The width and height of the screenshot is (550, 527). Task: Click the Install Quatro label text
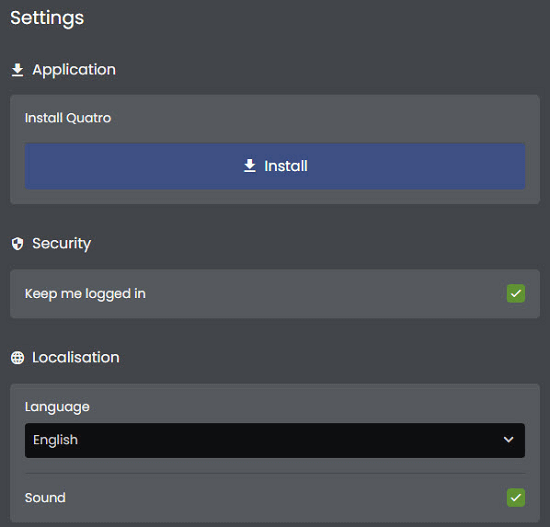click(x=68, y=118)
